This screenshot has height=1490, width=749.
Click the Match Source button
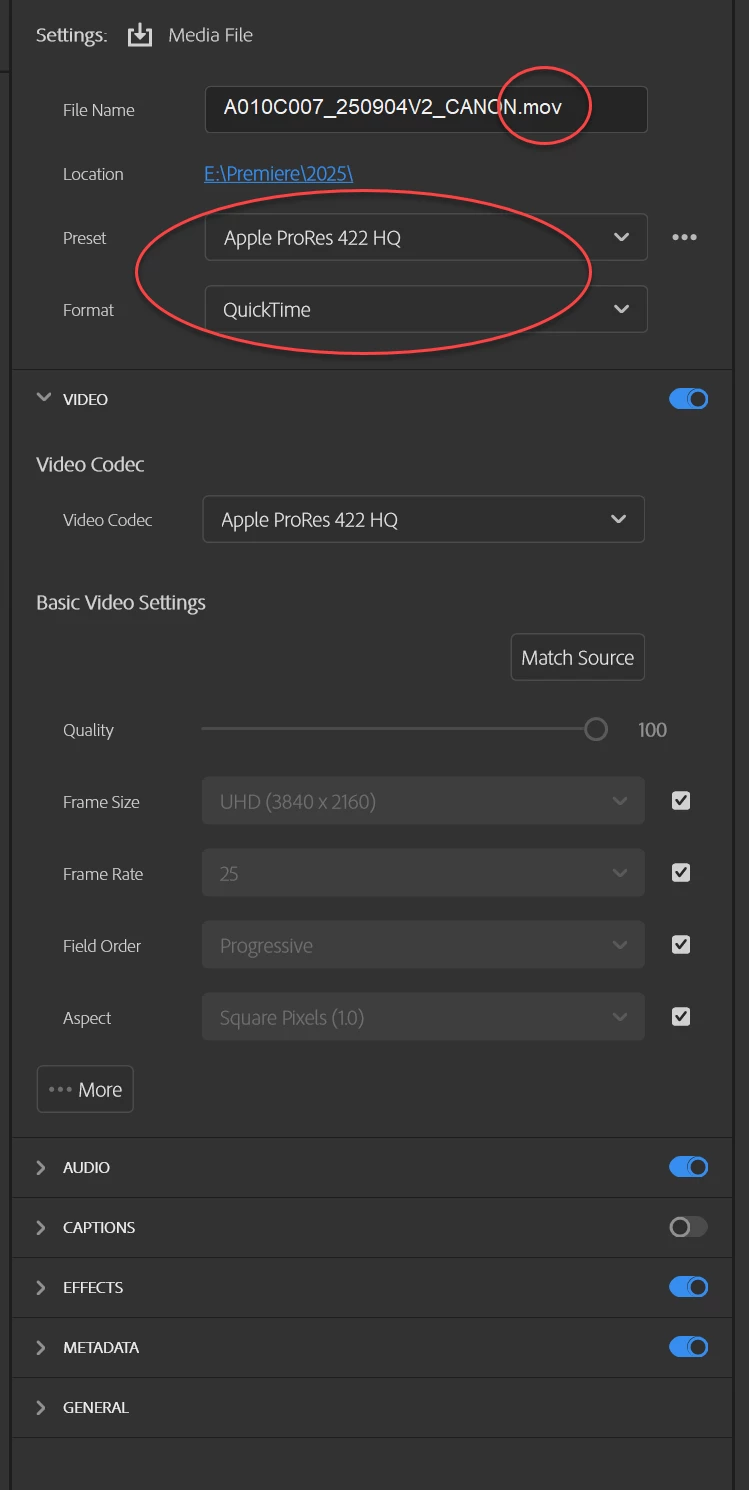pyautogui.click(x=577, y=658)
